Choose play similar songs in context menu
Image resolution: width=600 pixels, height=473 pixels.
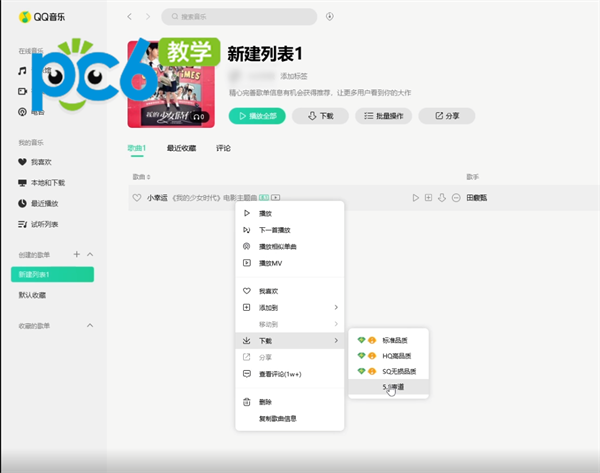pos(290,246)
